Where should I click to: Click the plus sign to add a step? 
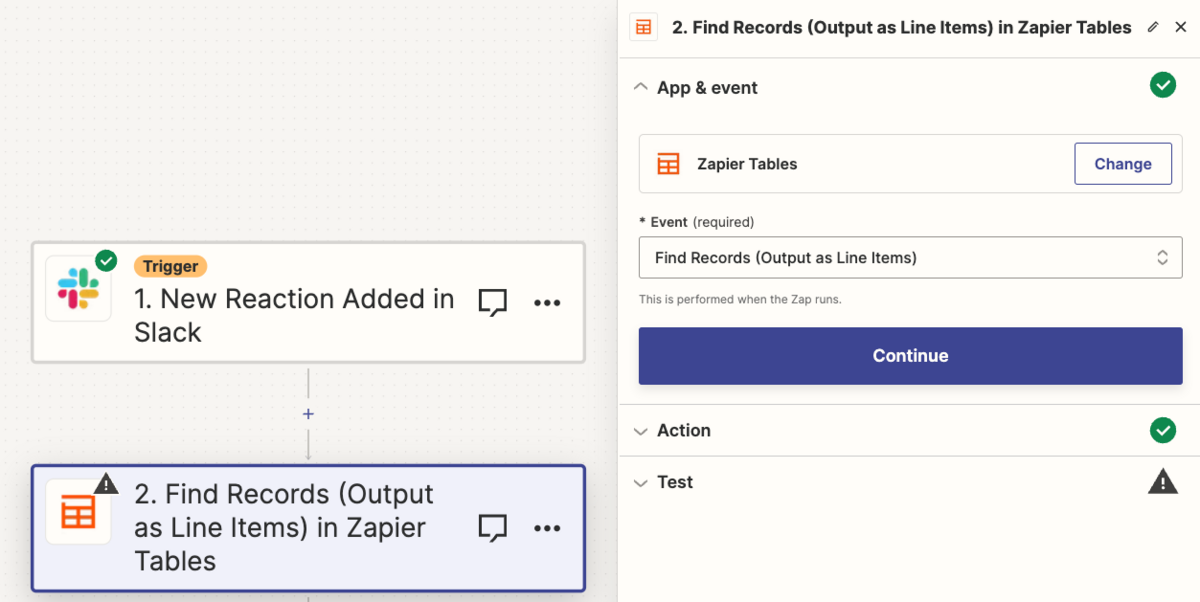[308, 414]
